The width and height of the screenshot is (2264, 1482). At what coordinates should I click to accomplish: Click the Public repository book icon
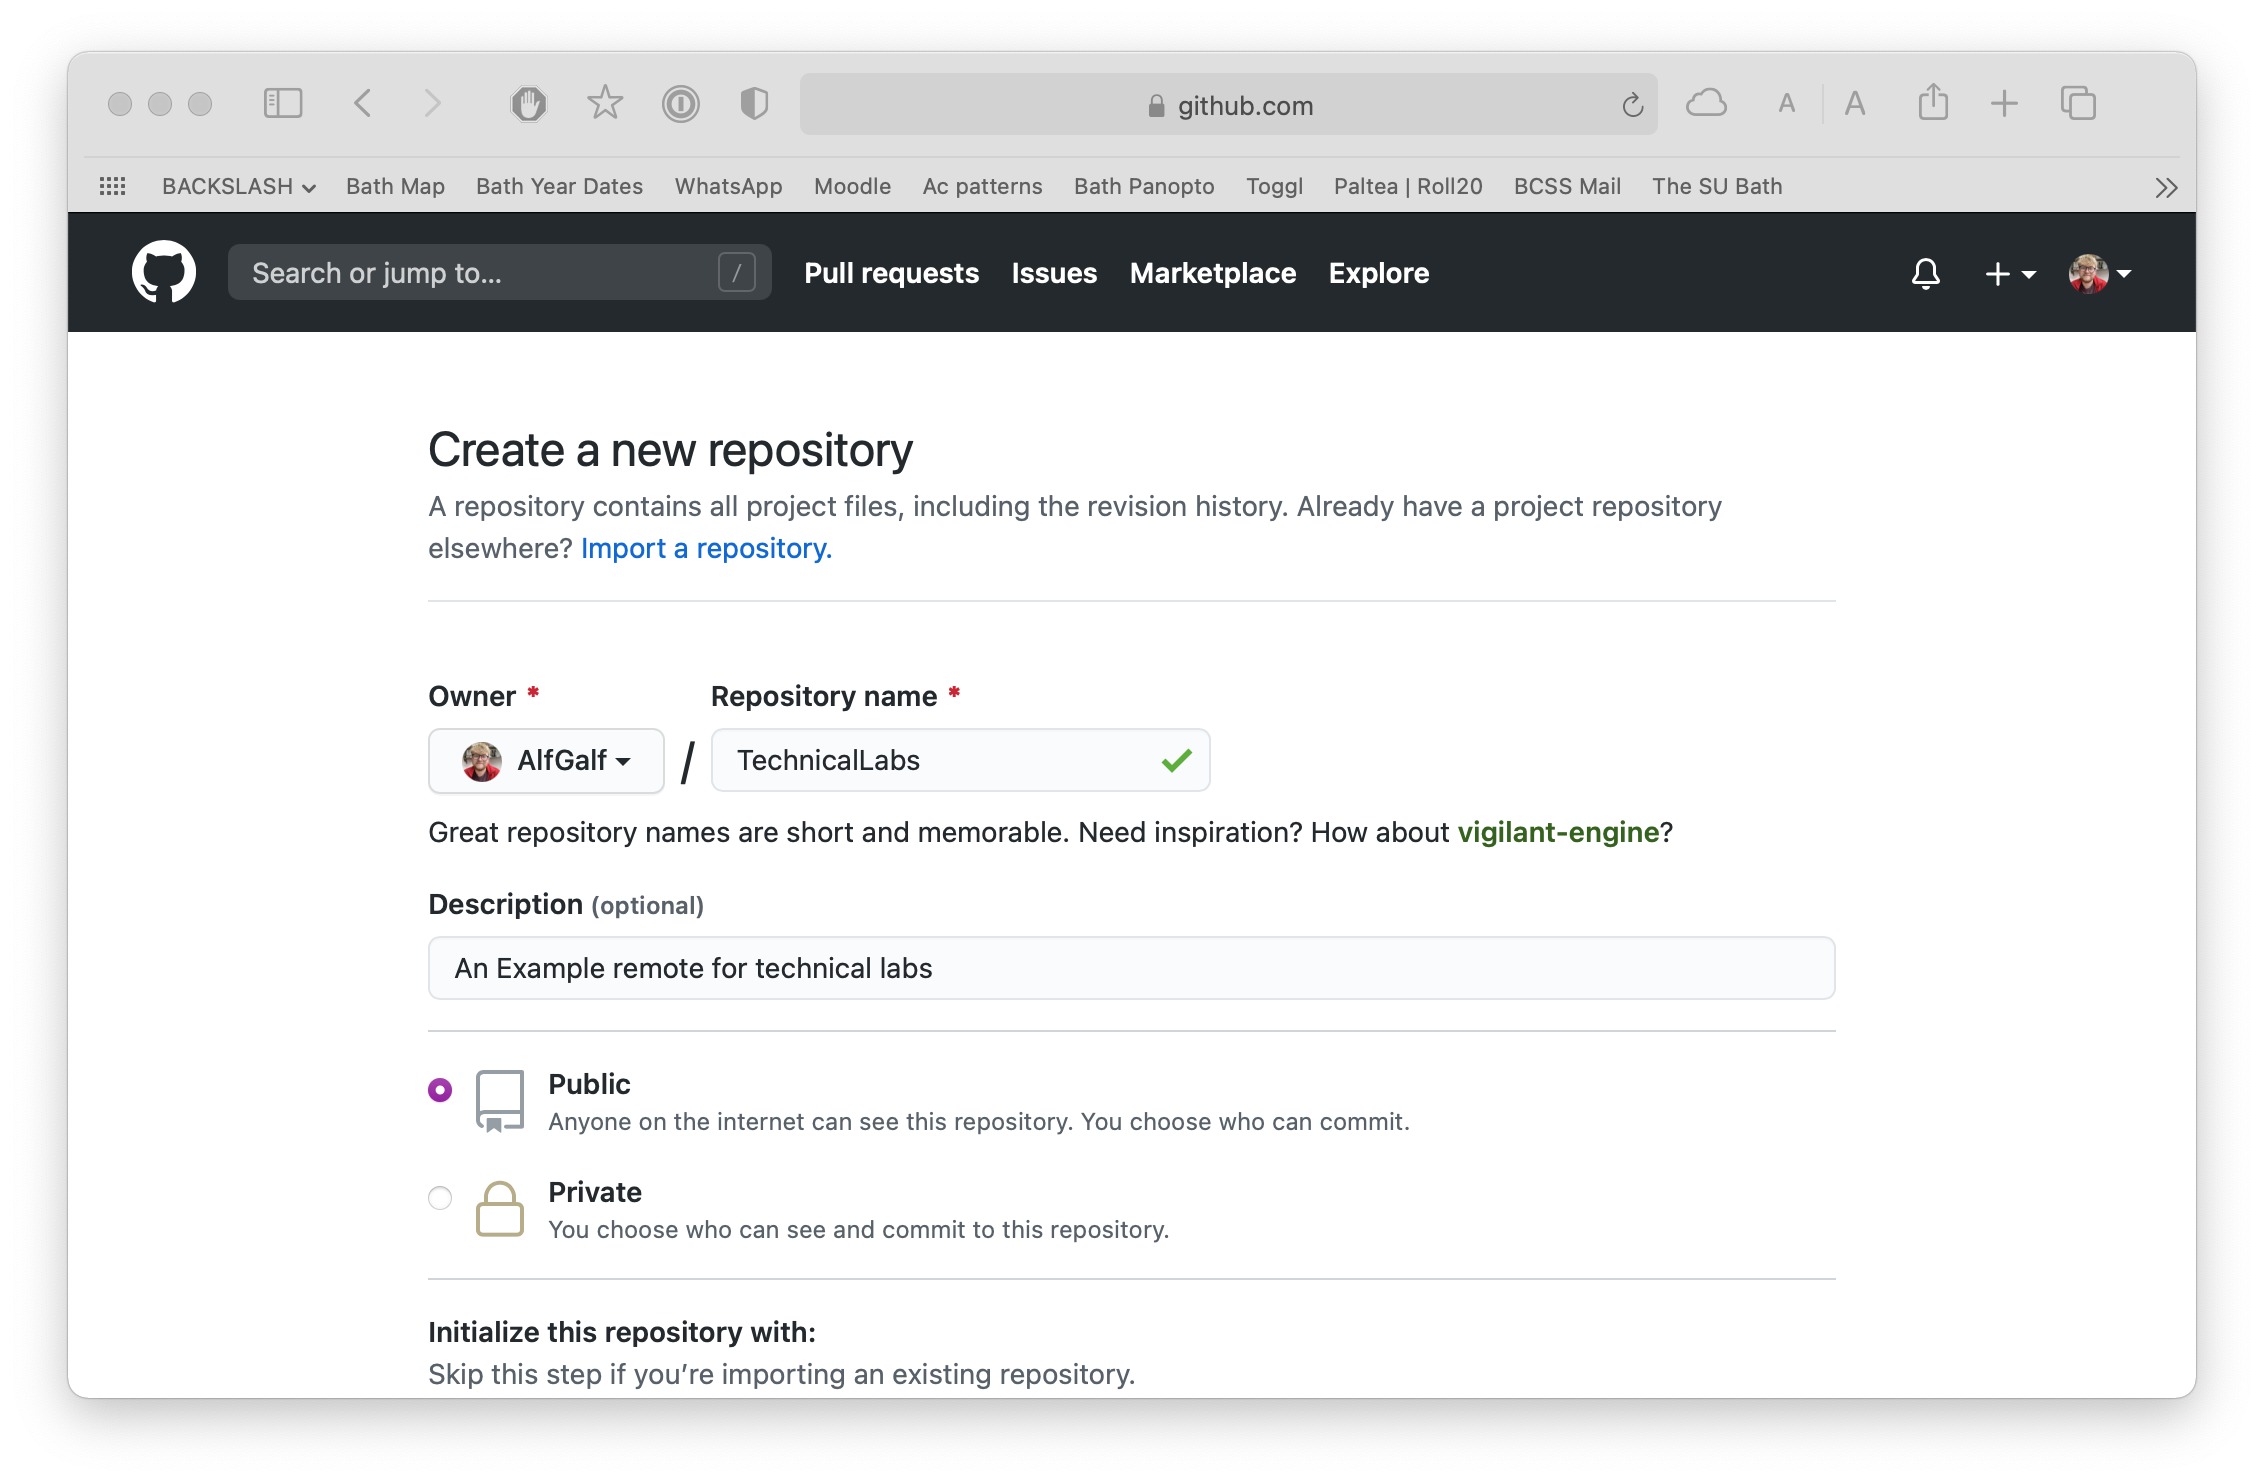(x=499, y=1101)
